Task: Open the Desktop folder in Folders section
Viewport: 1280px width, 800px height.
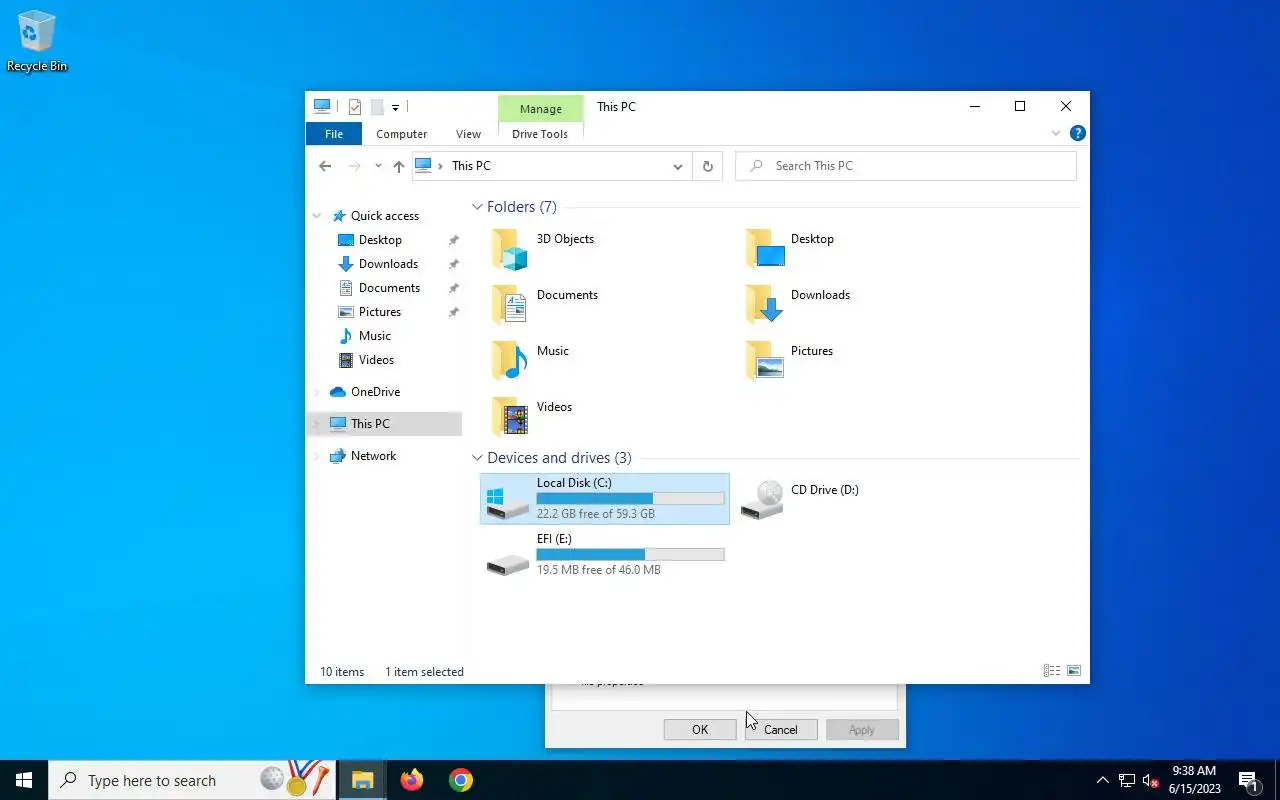Action: point(766,250)
